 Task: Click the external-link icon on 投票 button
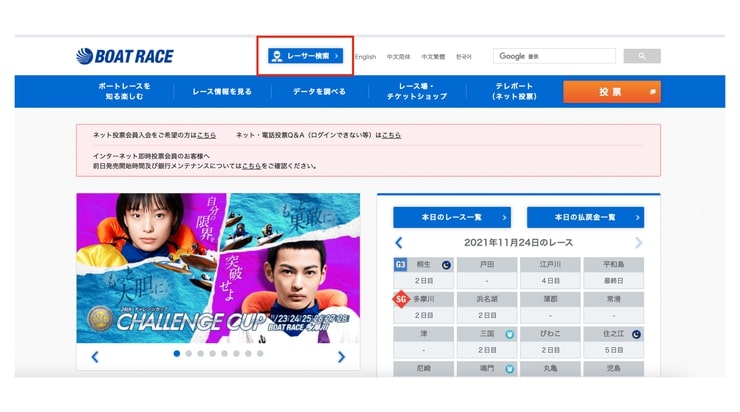pos(653,92)
